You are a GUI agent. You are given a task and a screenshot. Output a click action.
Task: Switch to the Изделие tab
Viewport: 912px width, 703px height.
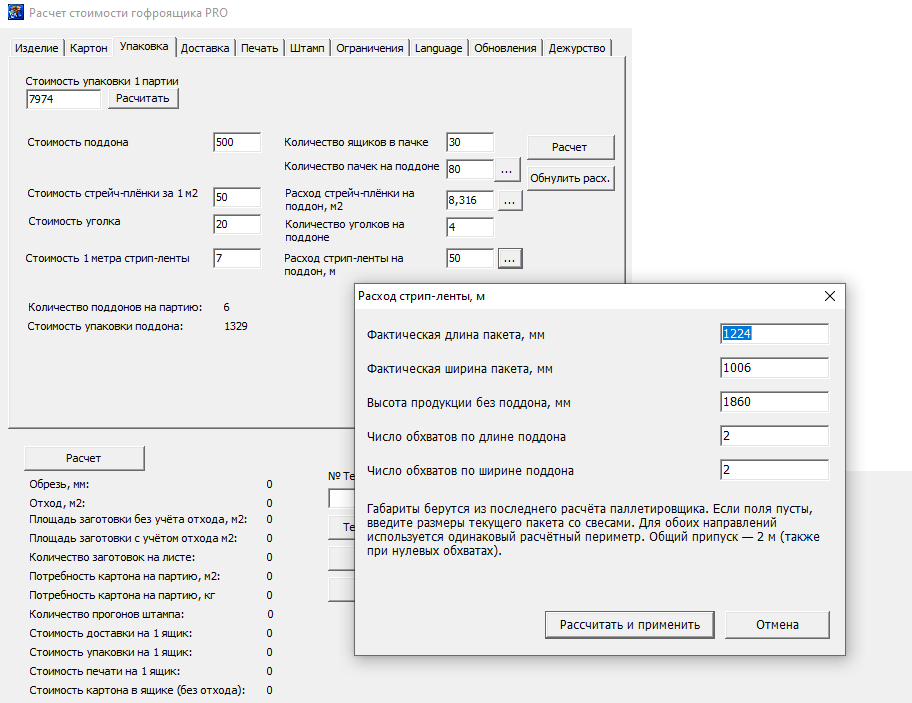point(37,48)
